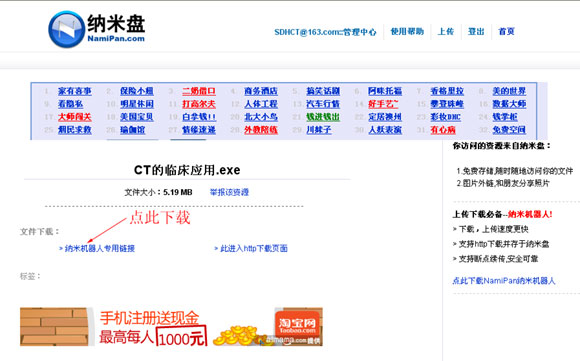Viewport: 580px width, 361px height.
Task: Go to 首页 from top navigation
Action: 506,32
